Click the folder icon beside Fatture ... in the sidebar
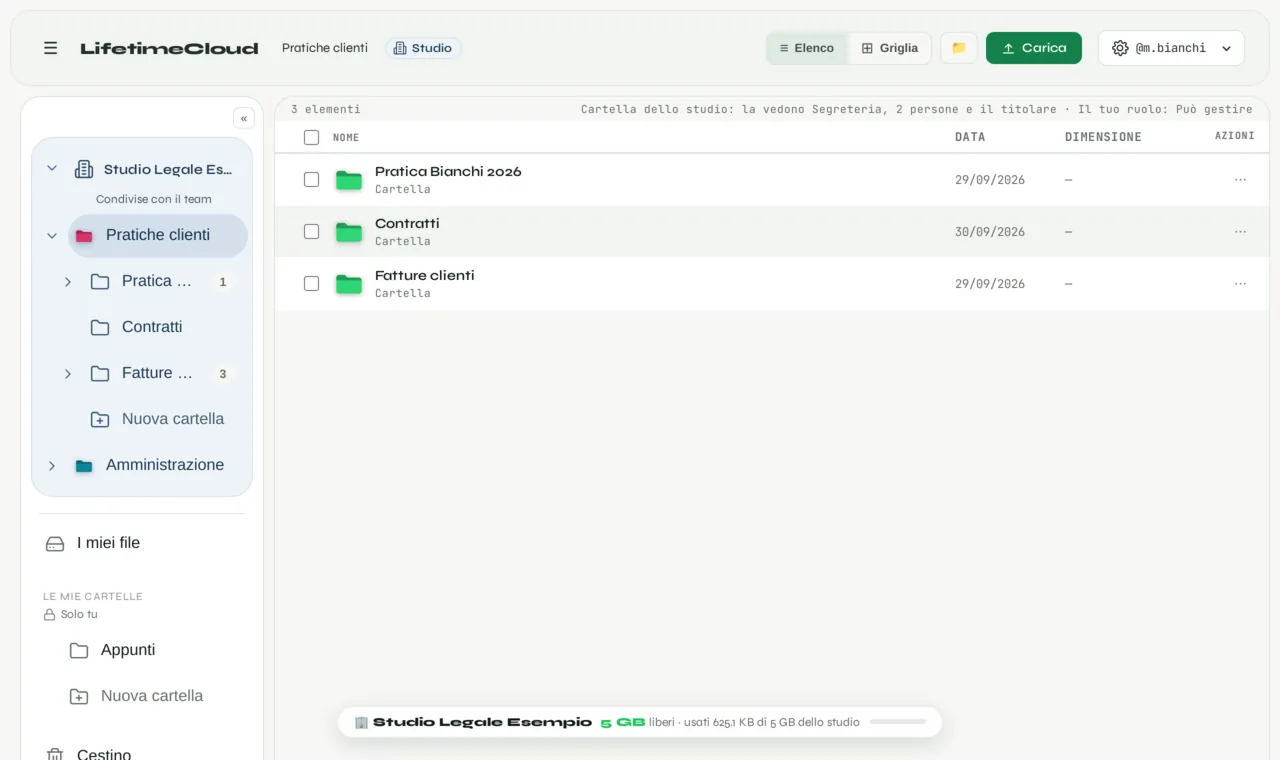The image size is (1280, 760). pos(100,374)
